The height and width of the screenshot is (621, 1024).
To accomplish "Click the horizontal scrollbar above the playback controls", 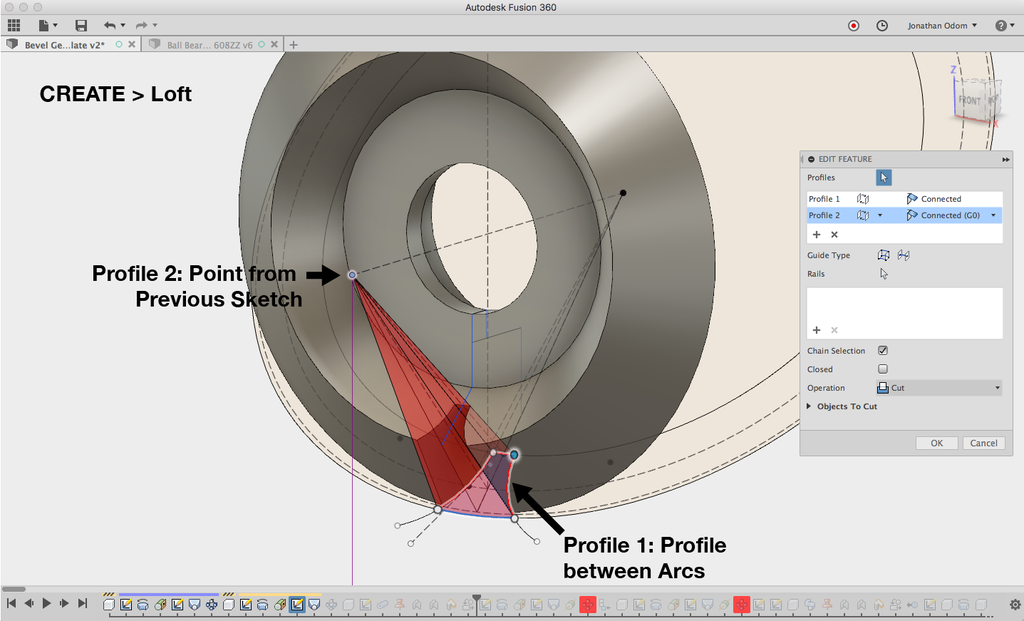I will (x=14, y=589).
